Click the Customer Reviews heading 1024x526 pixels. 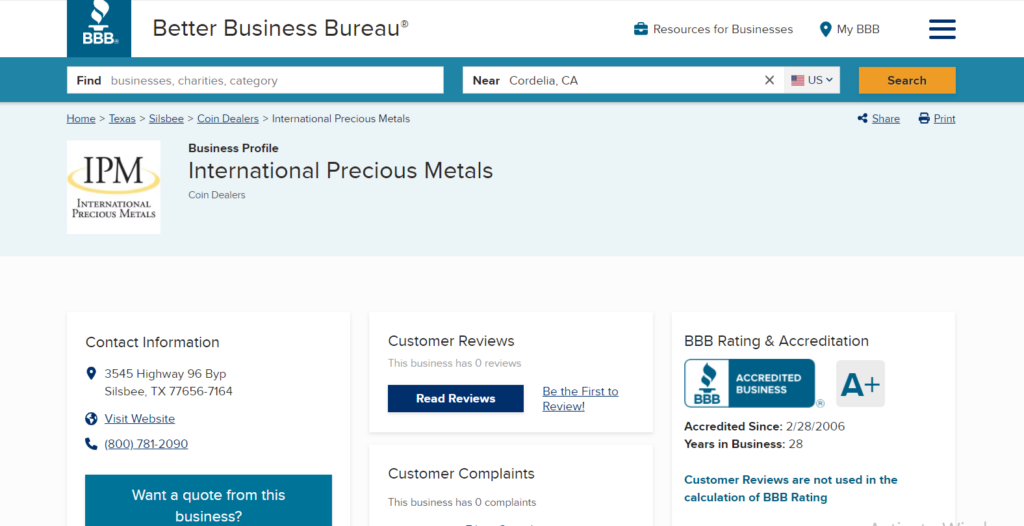451,341
